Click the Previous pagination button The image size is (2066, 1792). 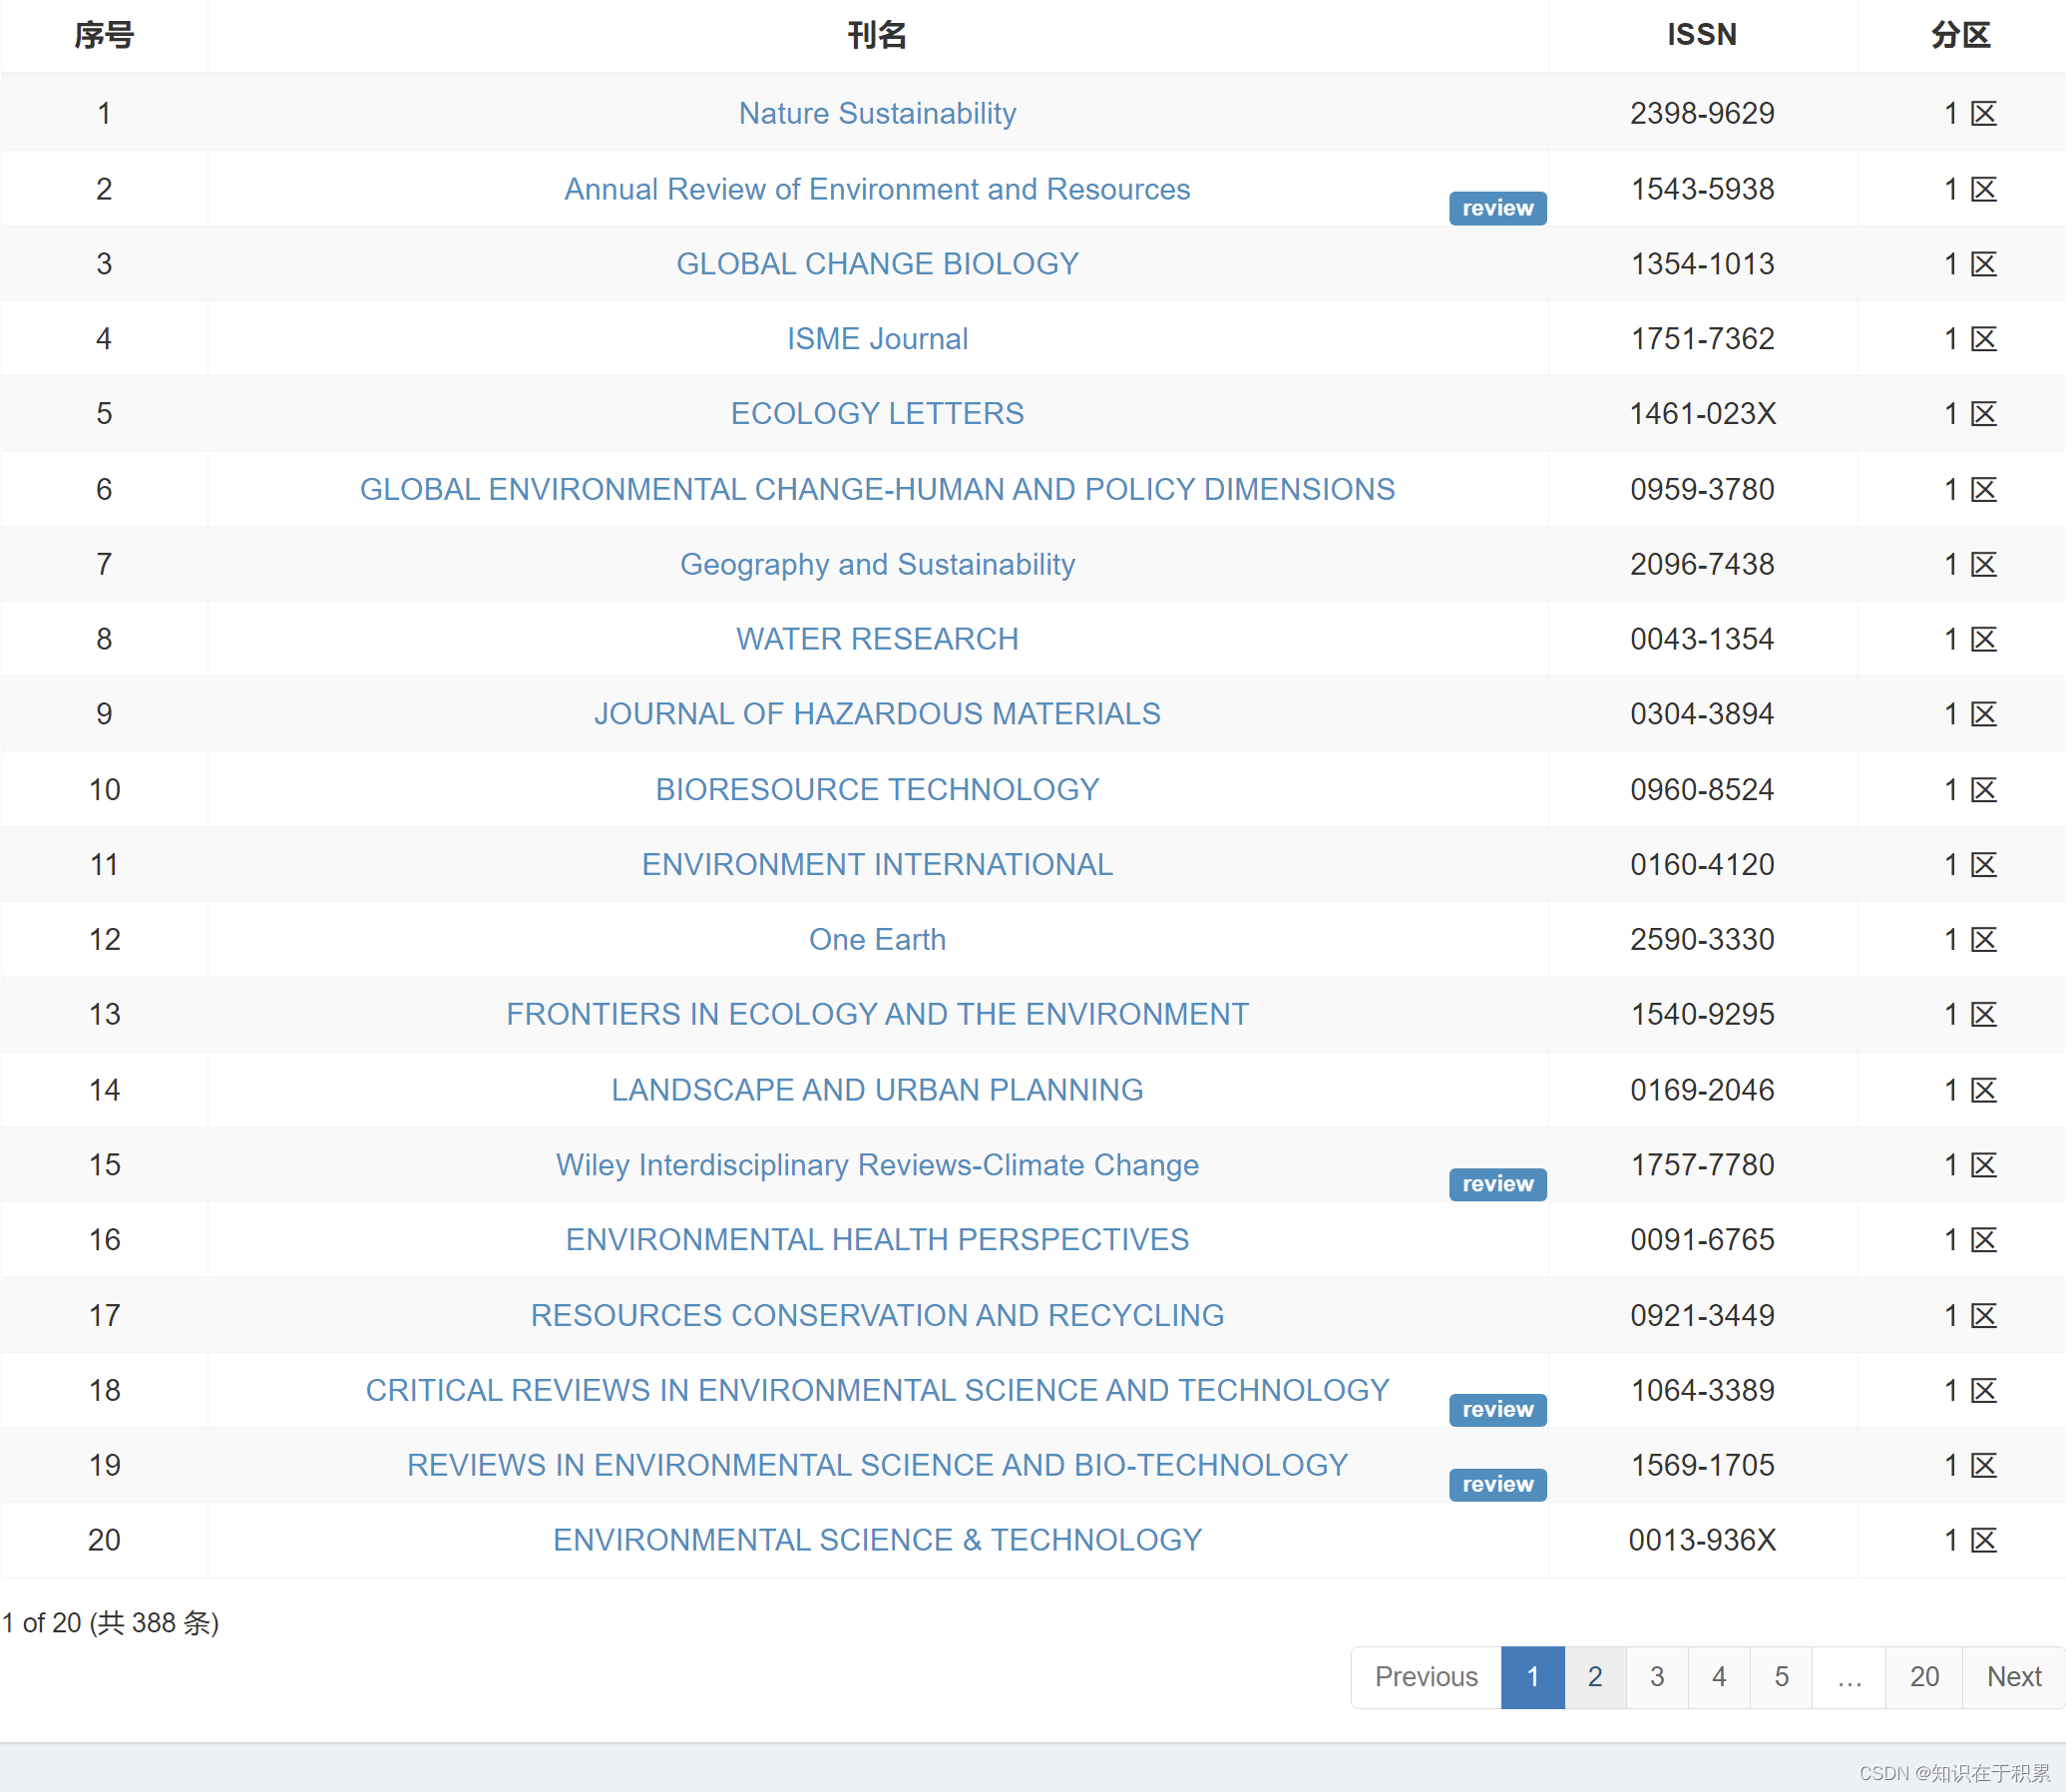coord(1425,1677)
